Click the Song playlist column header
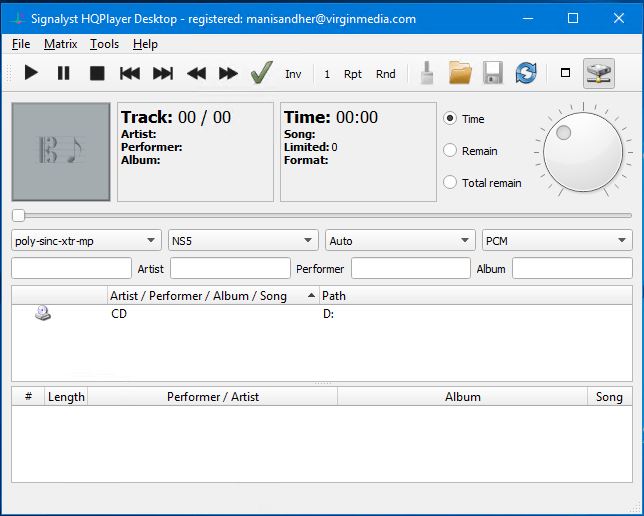644x516 pixels. (x=610, y=396)
